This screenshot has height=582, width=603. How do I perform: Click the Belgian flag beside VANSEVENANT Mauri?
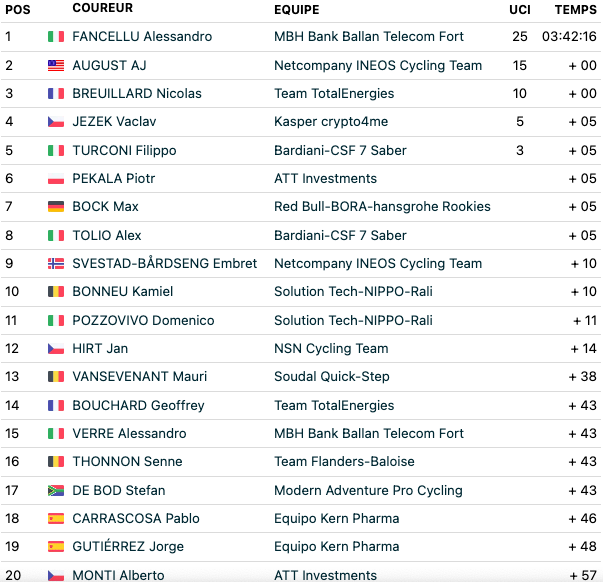coord(56,377)
